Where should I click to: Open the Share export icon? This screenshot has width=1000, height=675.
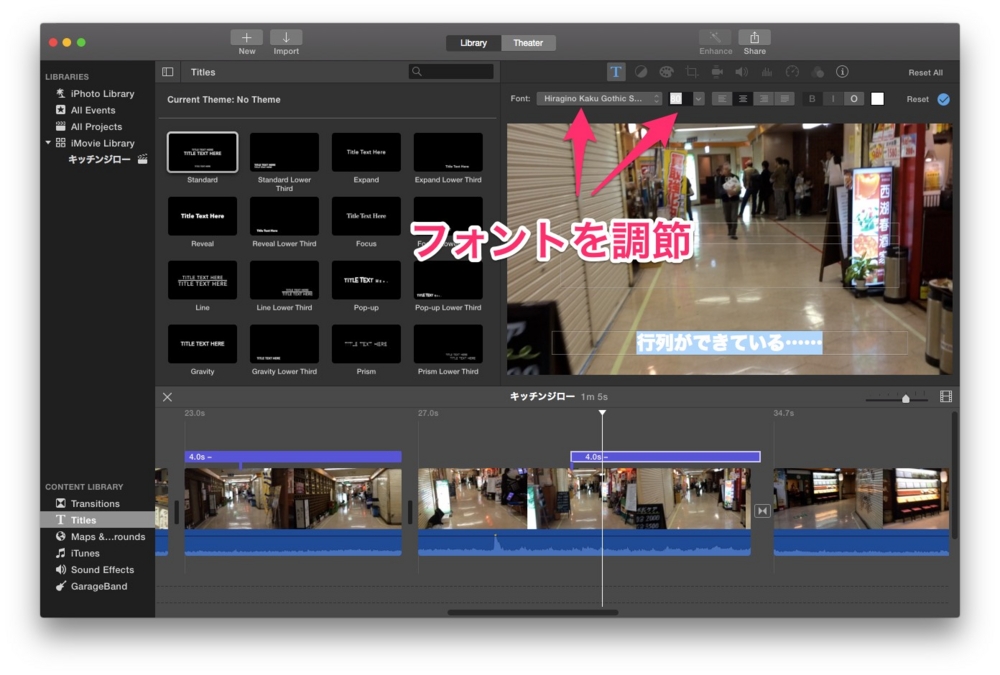click(754, 38)
